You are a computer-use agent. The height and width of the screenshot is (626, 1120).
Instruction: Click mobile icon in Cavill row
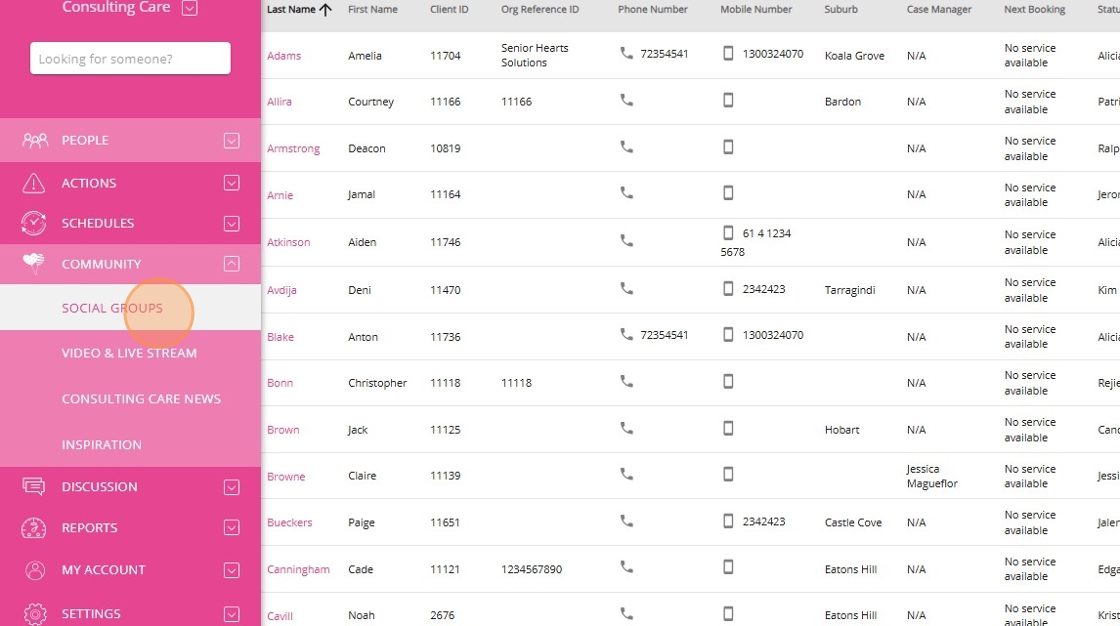(728, 613)
